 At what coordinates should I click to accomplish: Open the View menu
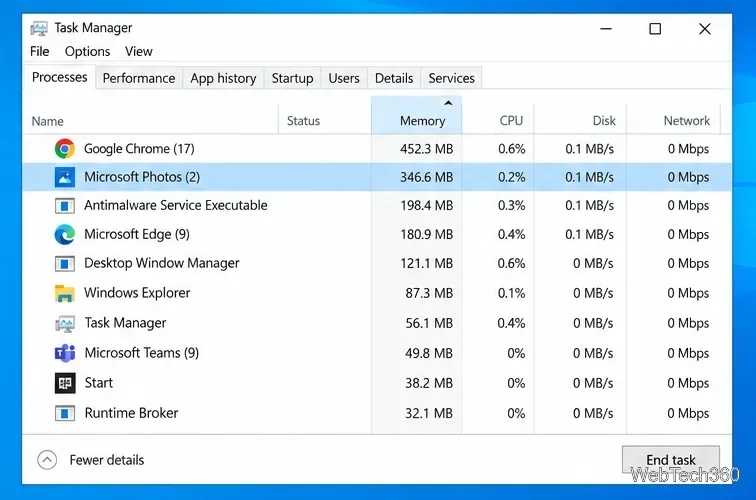pyautogui.click(x=139, y=51)
